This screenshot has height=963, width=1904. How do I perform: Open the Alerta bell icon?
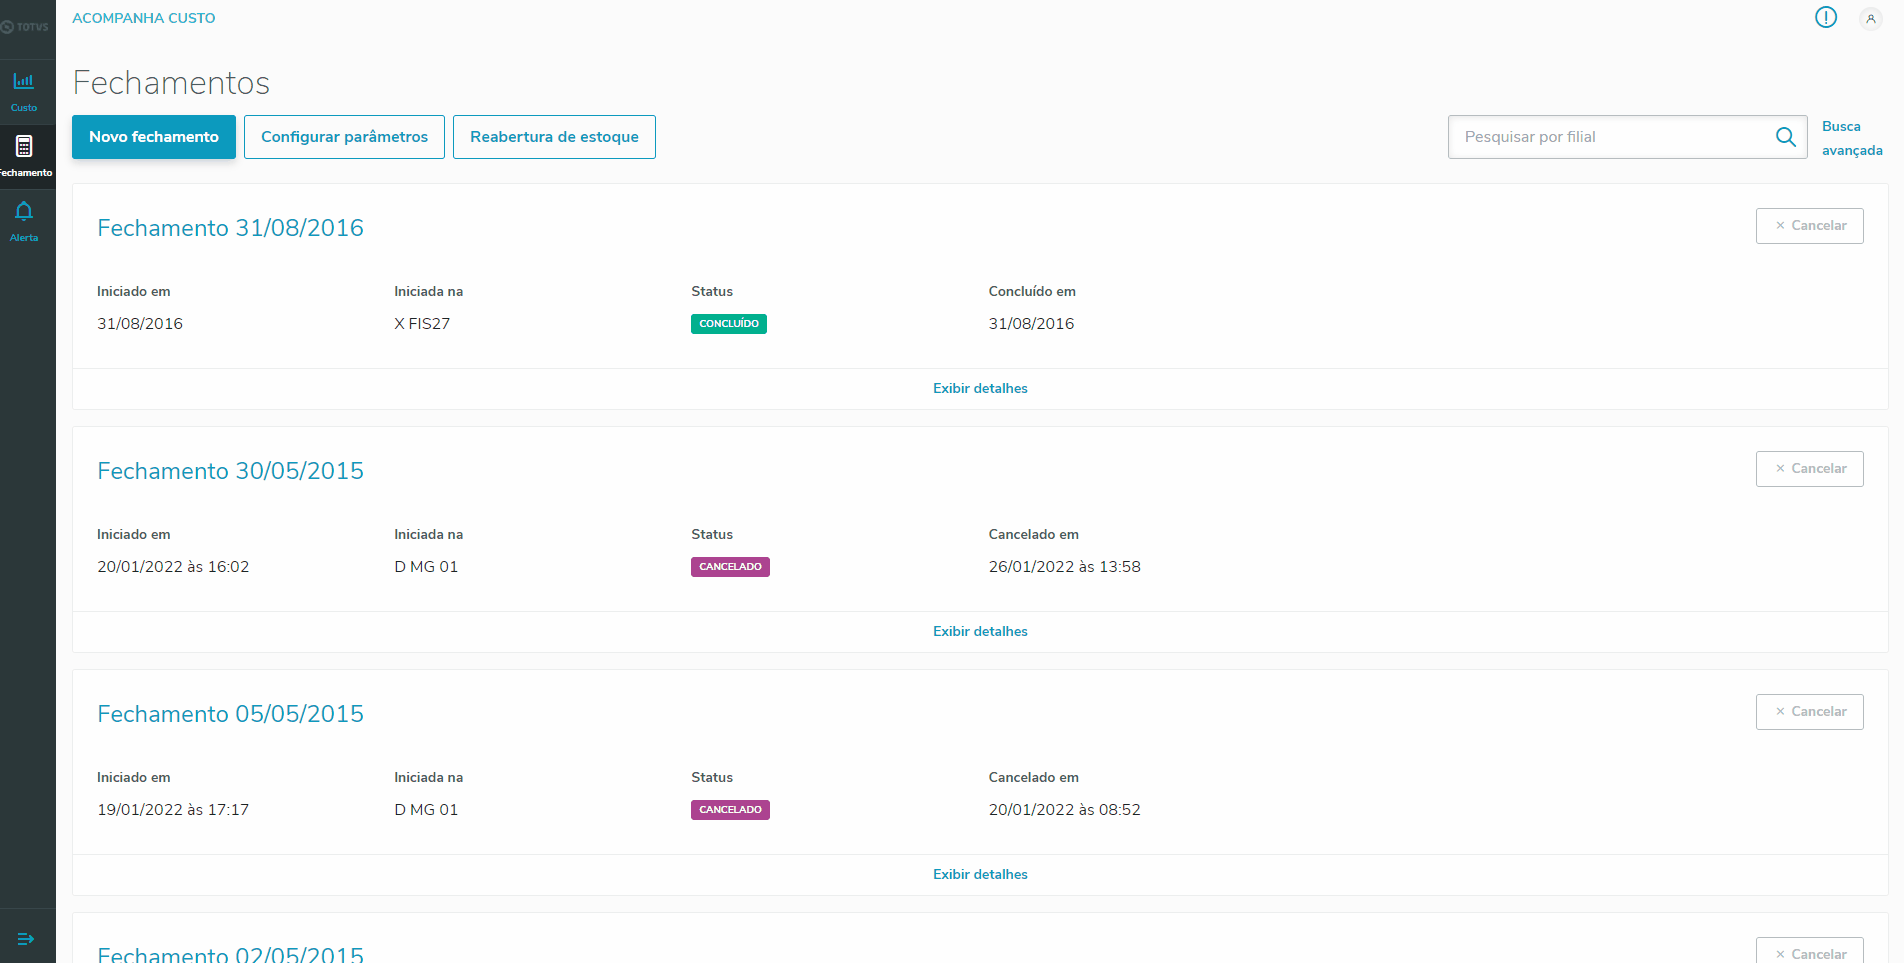(24, 211)
